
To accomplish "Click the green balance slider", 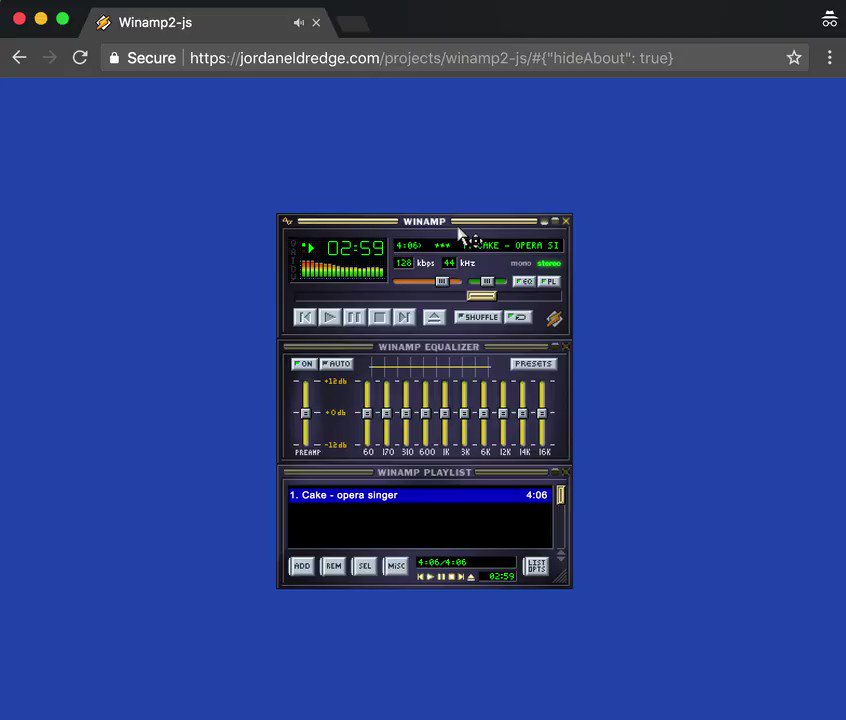I will [487, 281].
